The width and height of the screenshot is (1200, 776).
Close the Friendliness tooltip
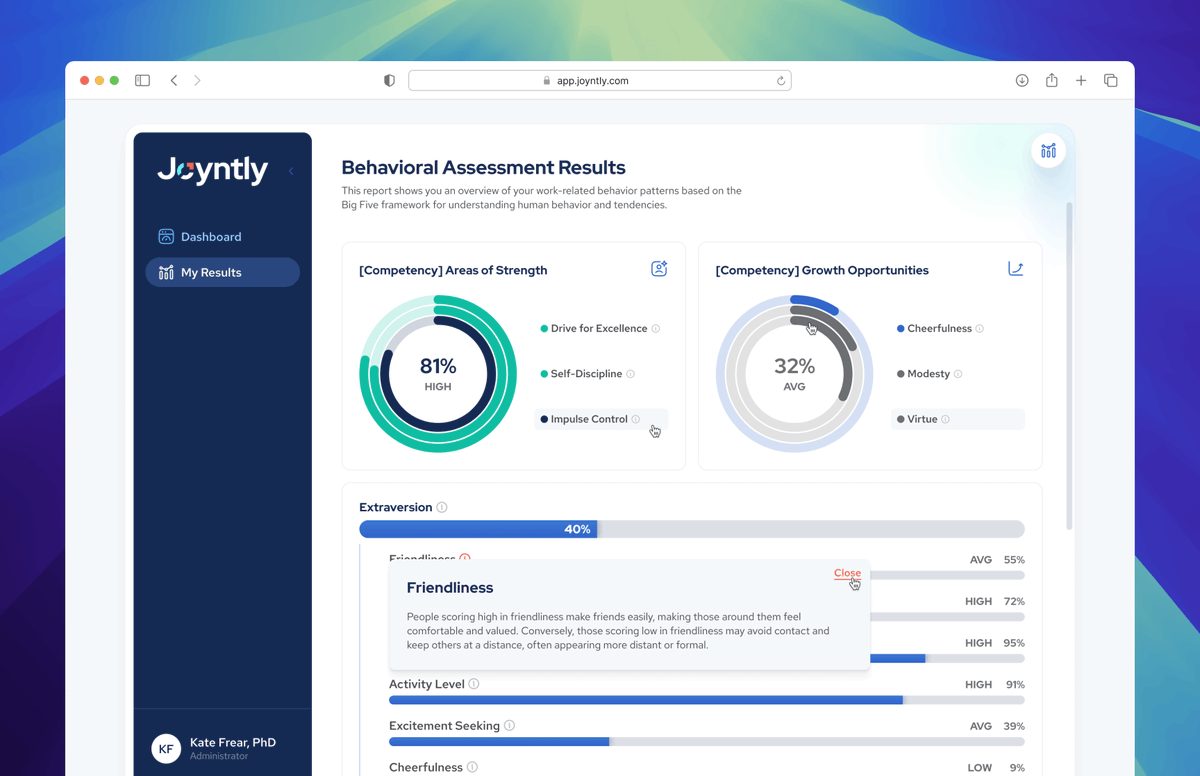pyautogui.click(x=847, y=573)
